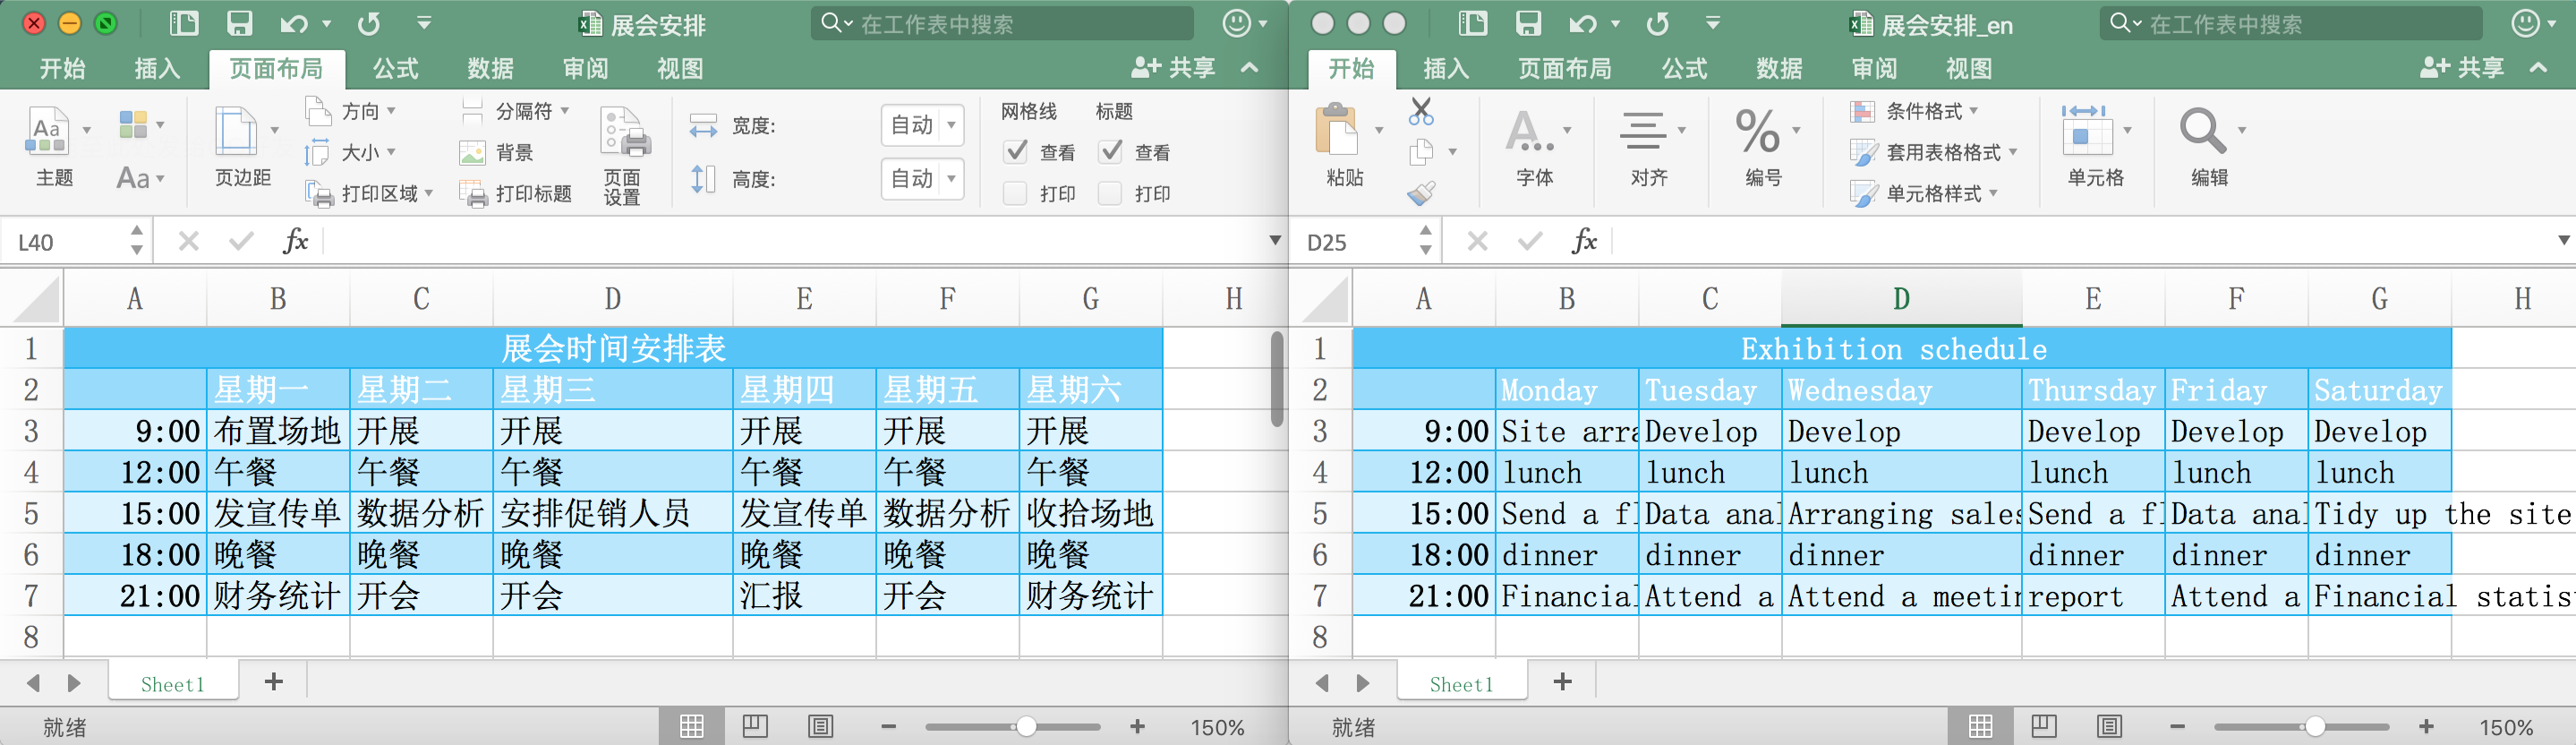This screenshot has height=745, width=2576.
Task: Select cell 展会时间安排表 title
Action: pyautogui.click(x=613, y=348)
